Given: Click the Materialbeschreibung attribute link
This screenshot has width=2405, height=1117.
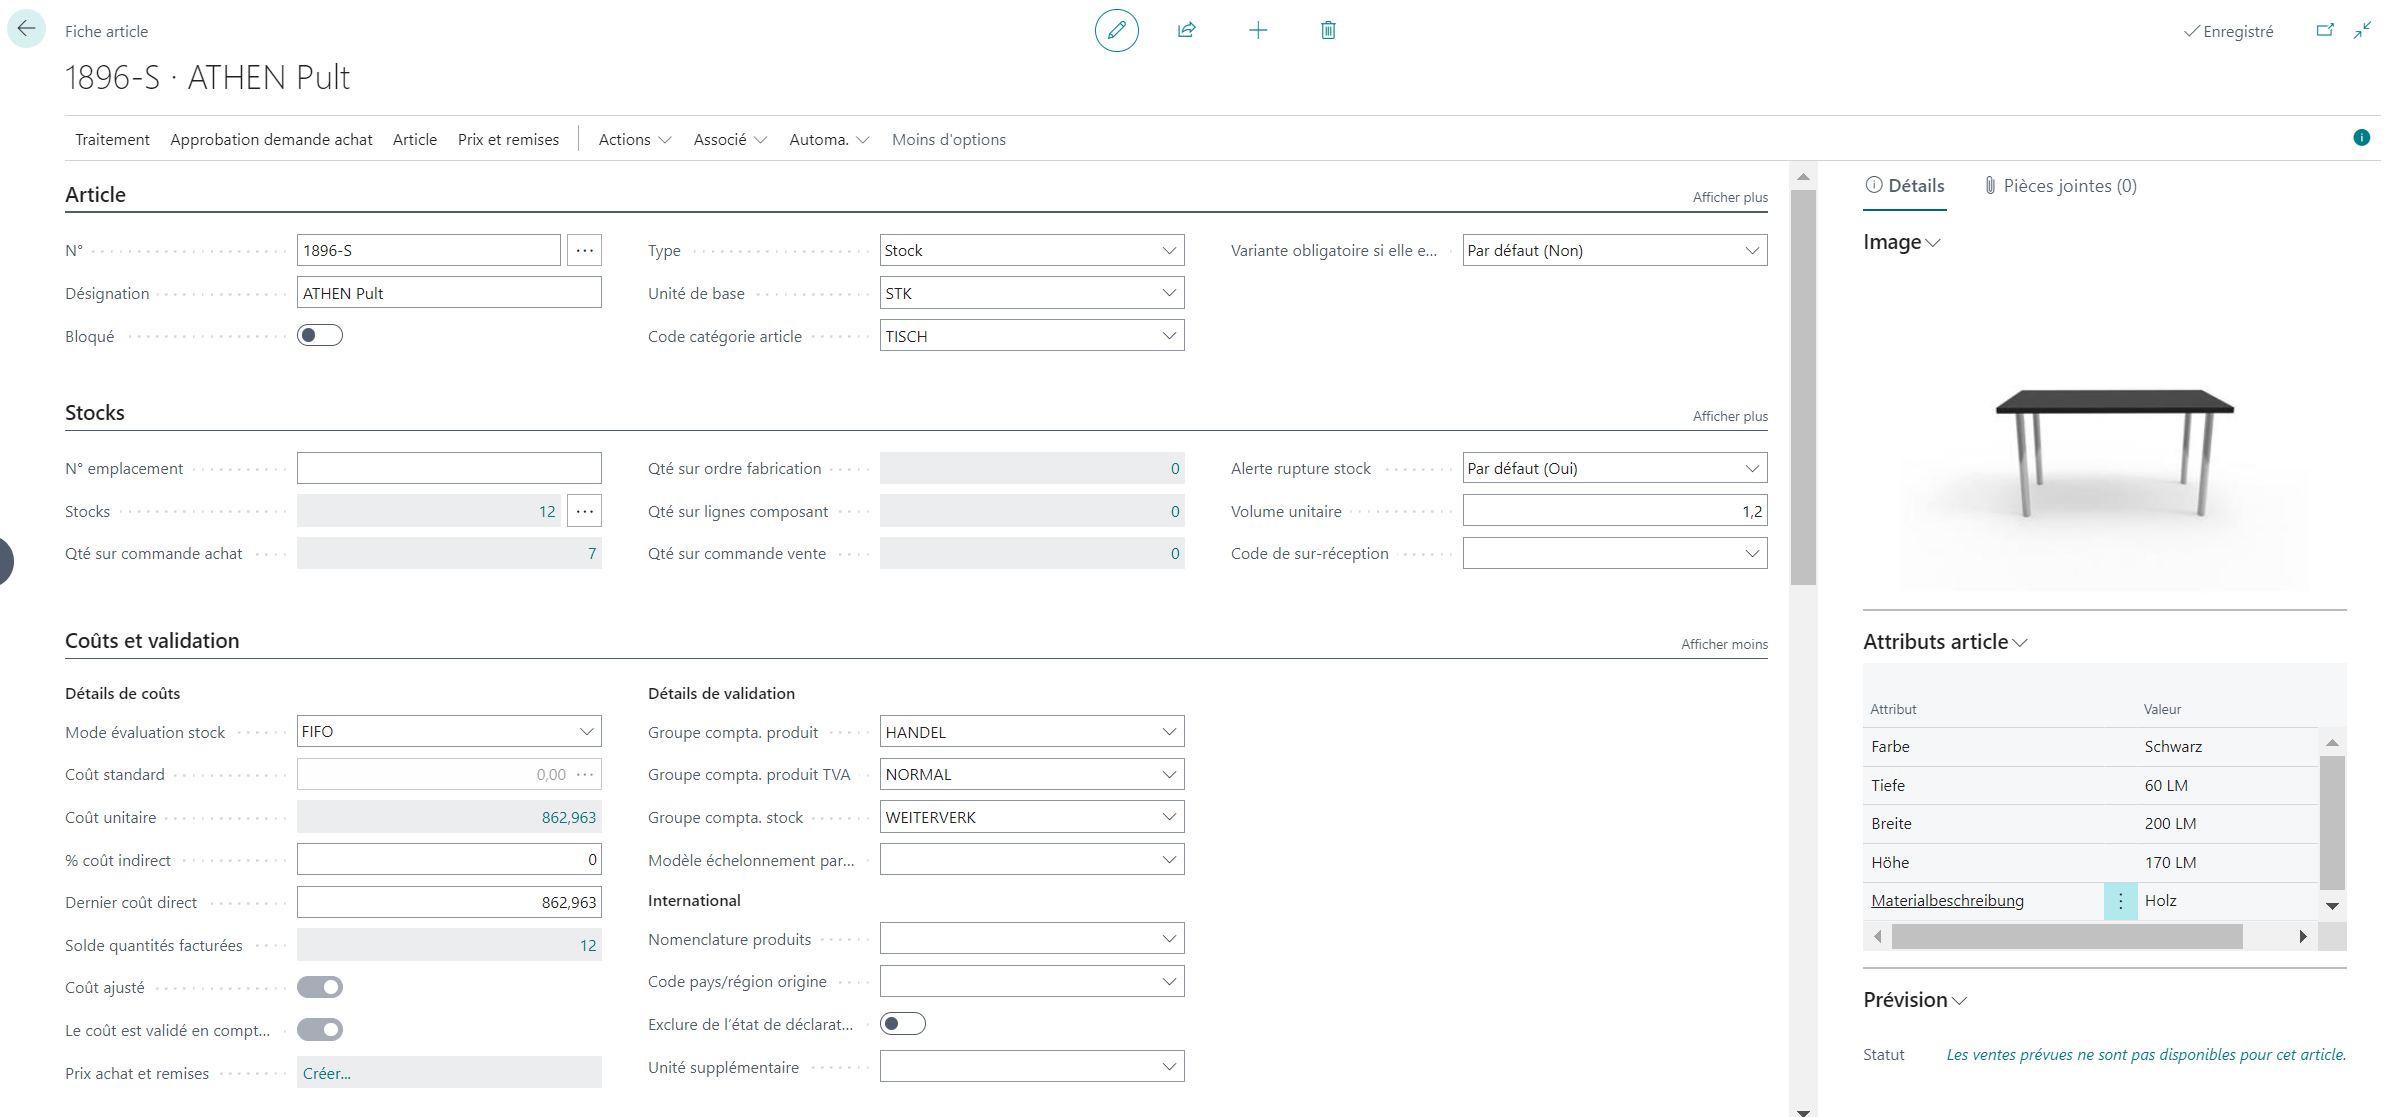Looking at the screenshot, I should click(x=1947, y=901).
